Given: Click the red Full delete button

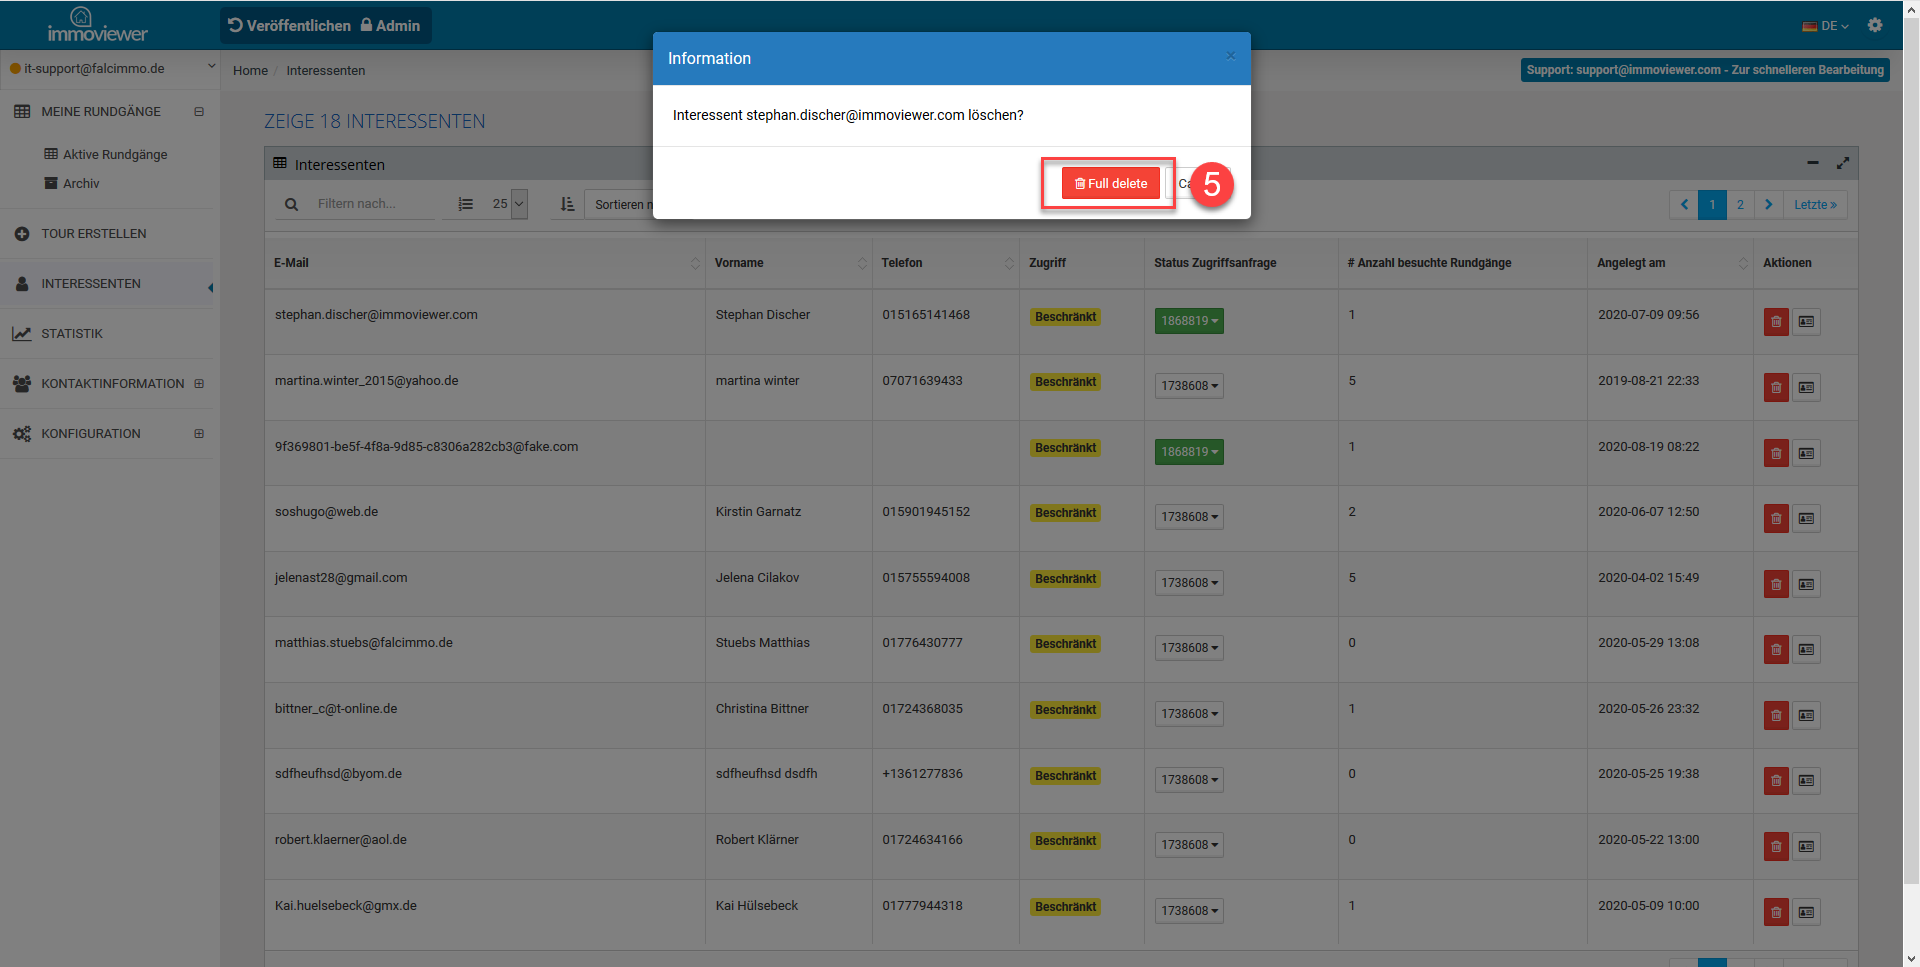Looking at the screenshot, I should click(1110, 184).
